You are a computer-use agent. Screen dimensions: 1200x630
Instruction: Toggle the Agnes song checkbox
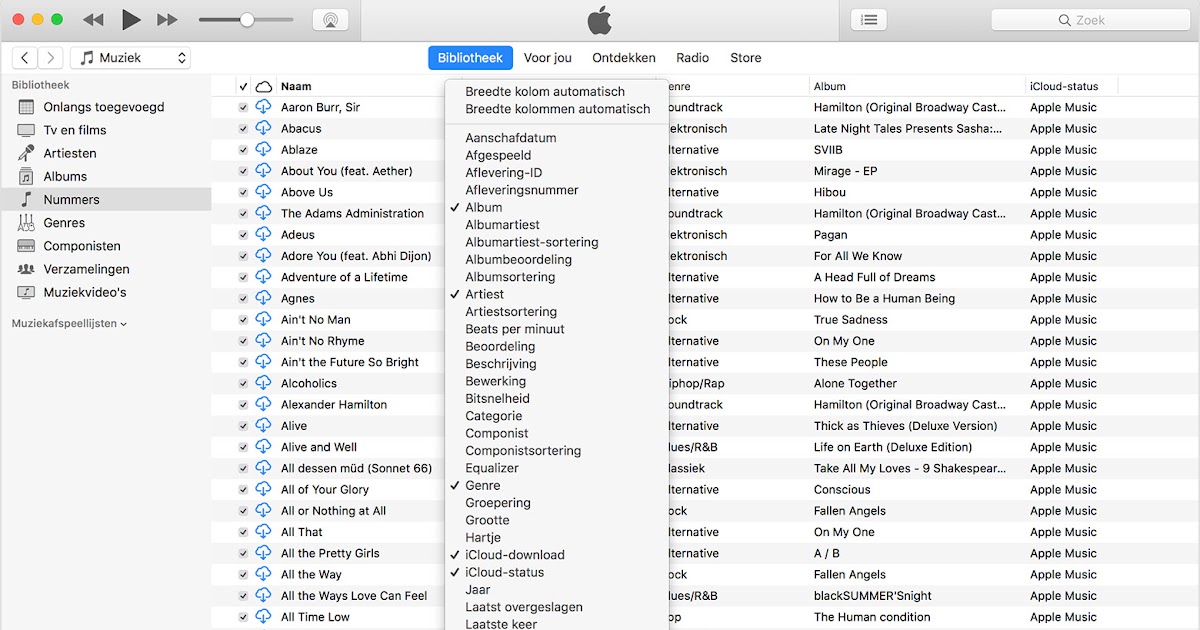coord(243,298)
